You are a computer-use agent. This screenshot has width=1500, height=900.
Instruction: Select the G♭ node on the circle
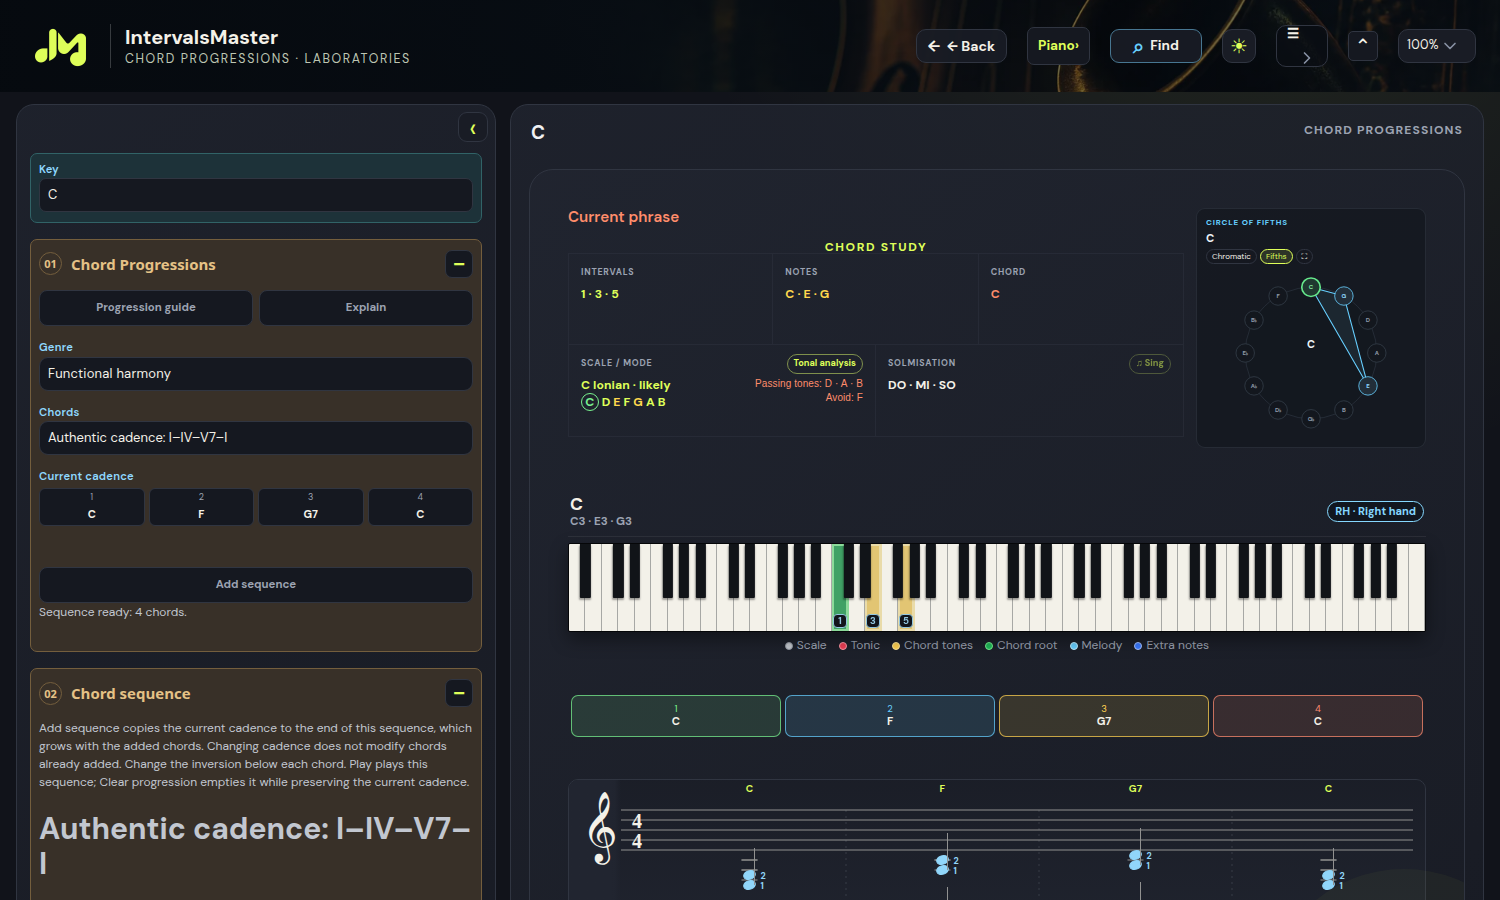pyautogui.click(x=1311, y=419)
